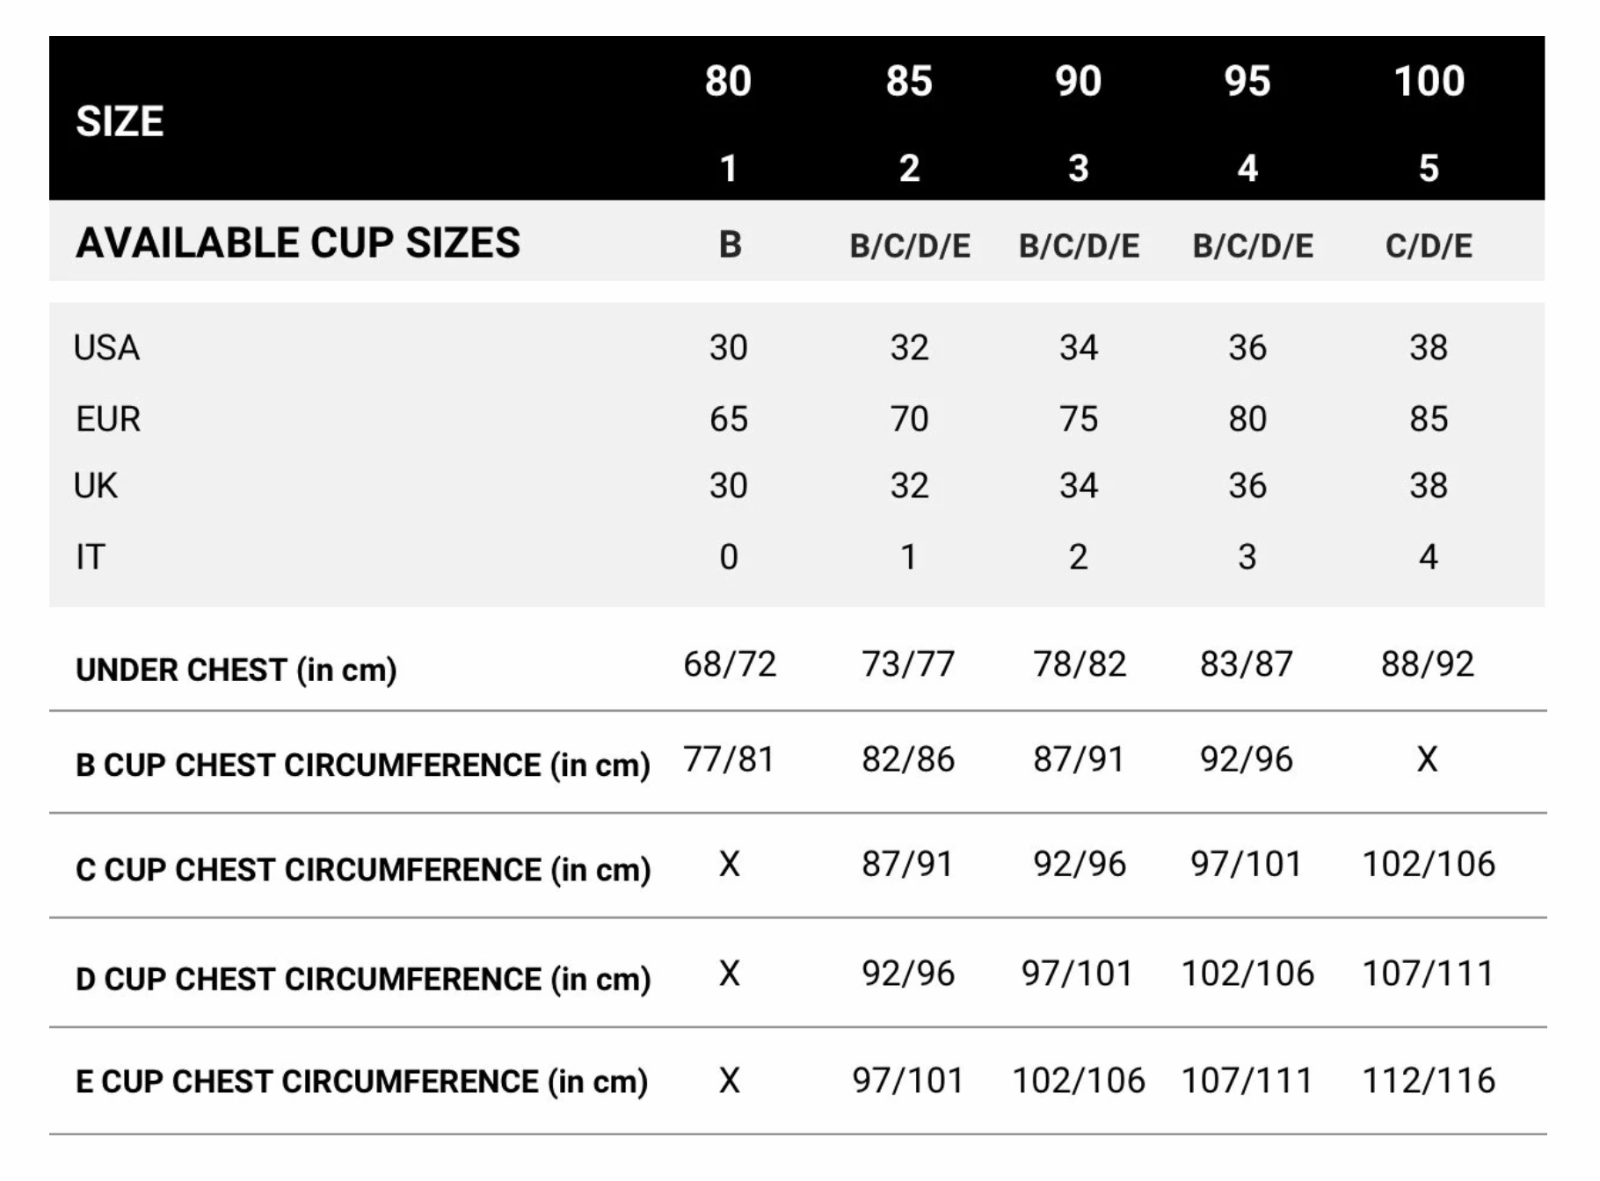Click E CUP CHEST CIRCUMFERENCE row label
This screenshot has width=1600, height=1181.
(x=362, y=1082)
